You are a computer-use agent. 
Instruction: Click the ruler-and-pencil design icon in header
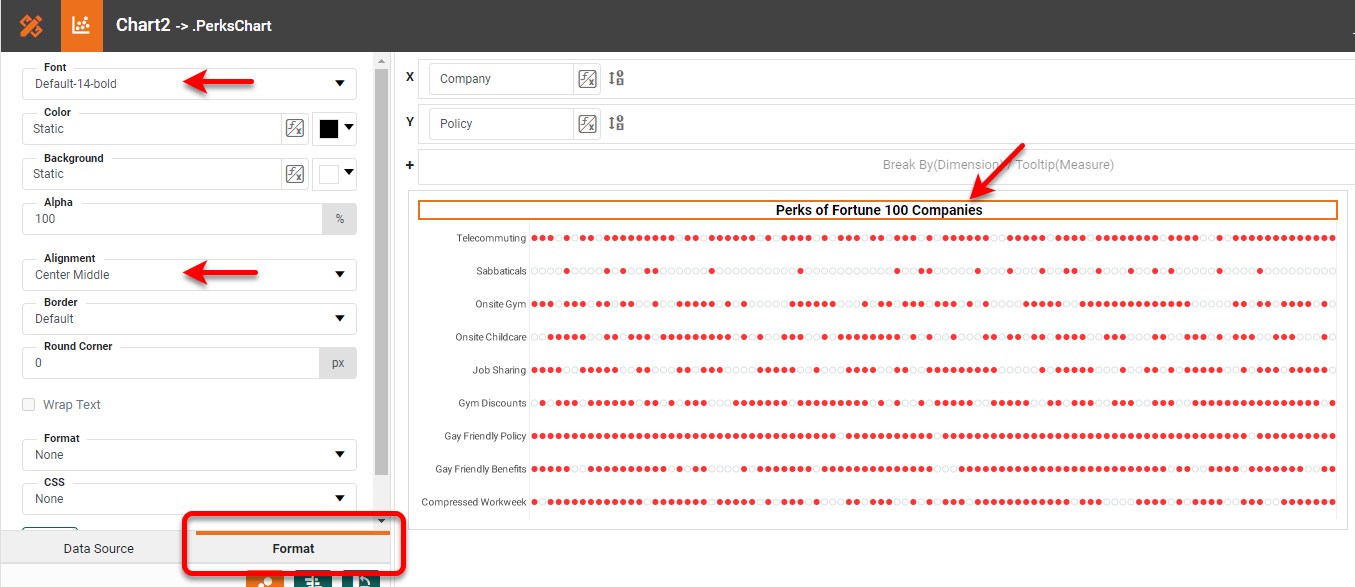(31, 26)
